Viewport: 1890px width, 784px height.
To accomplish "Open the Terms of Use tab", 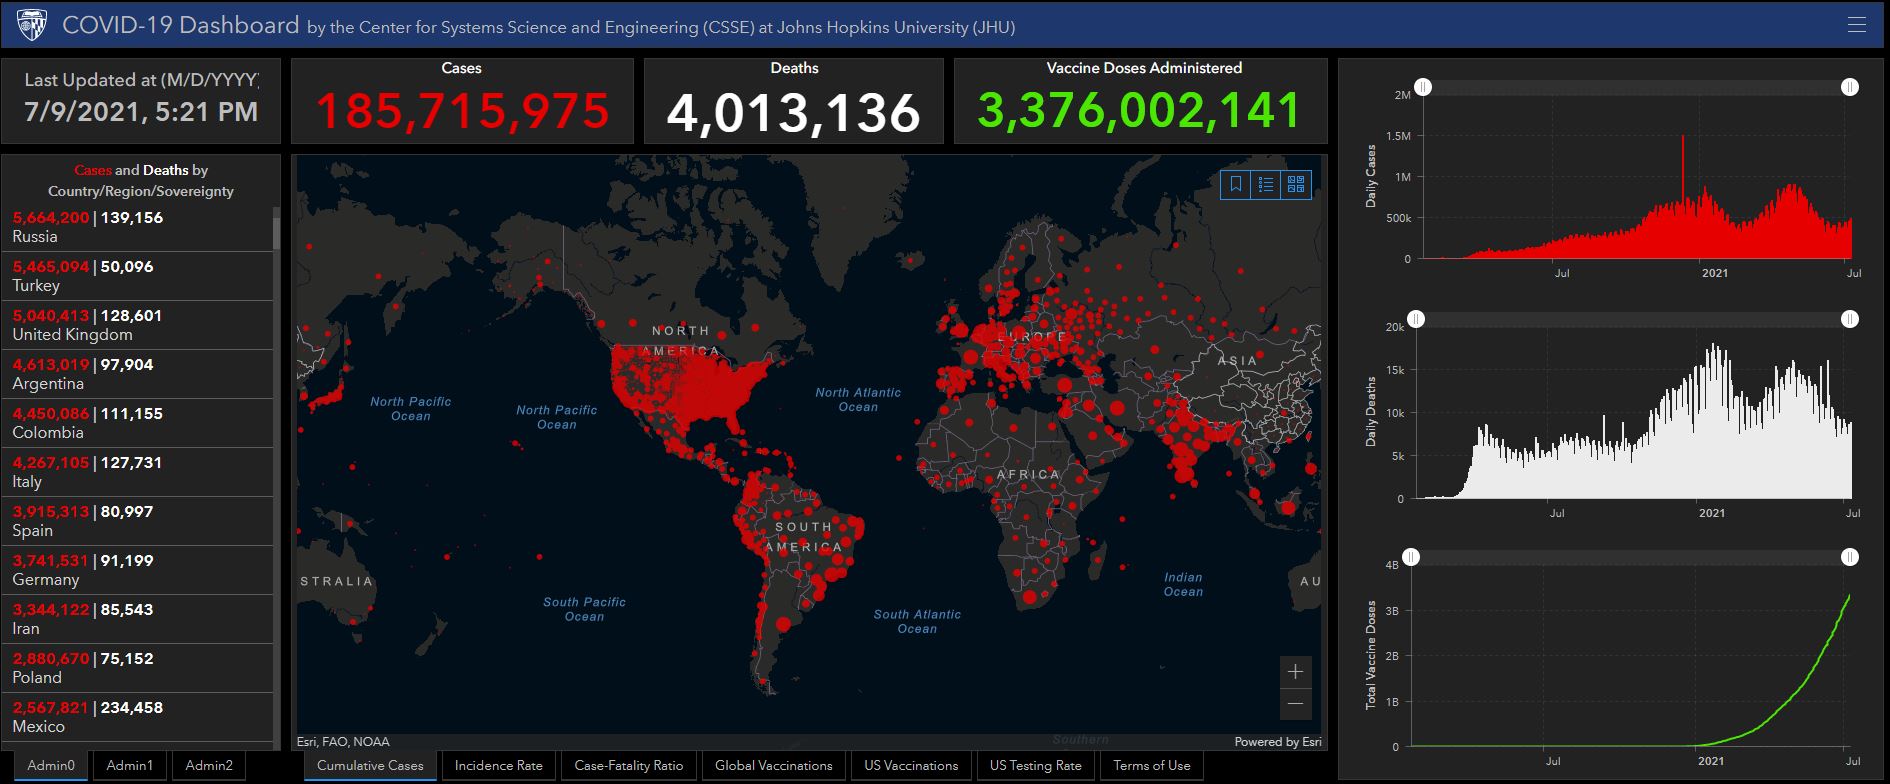I will pyautogui.click(x=1151, y=766).
